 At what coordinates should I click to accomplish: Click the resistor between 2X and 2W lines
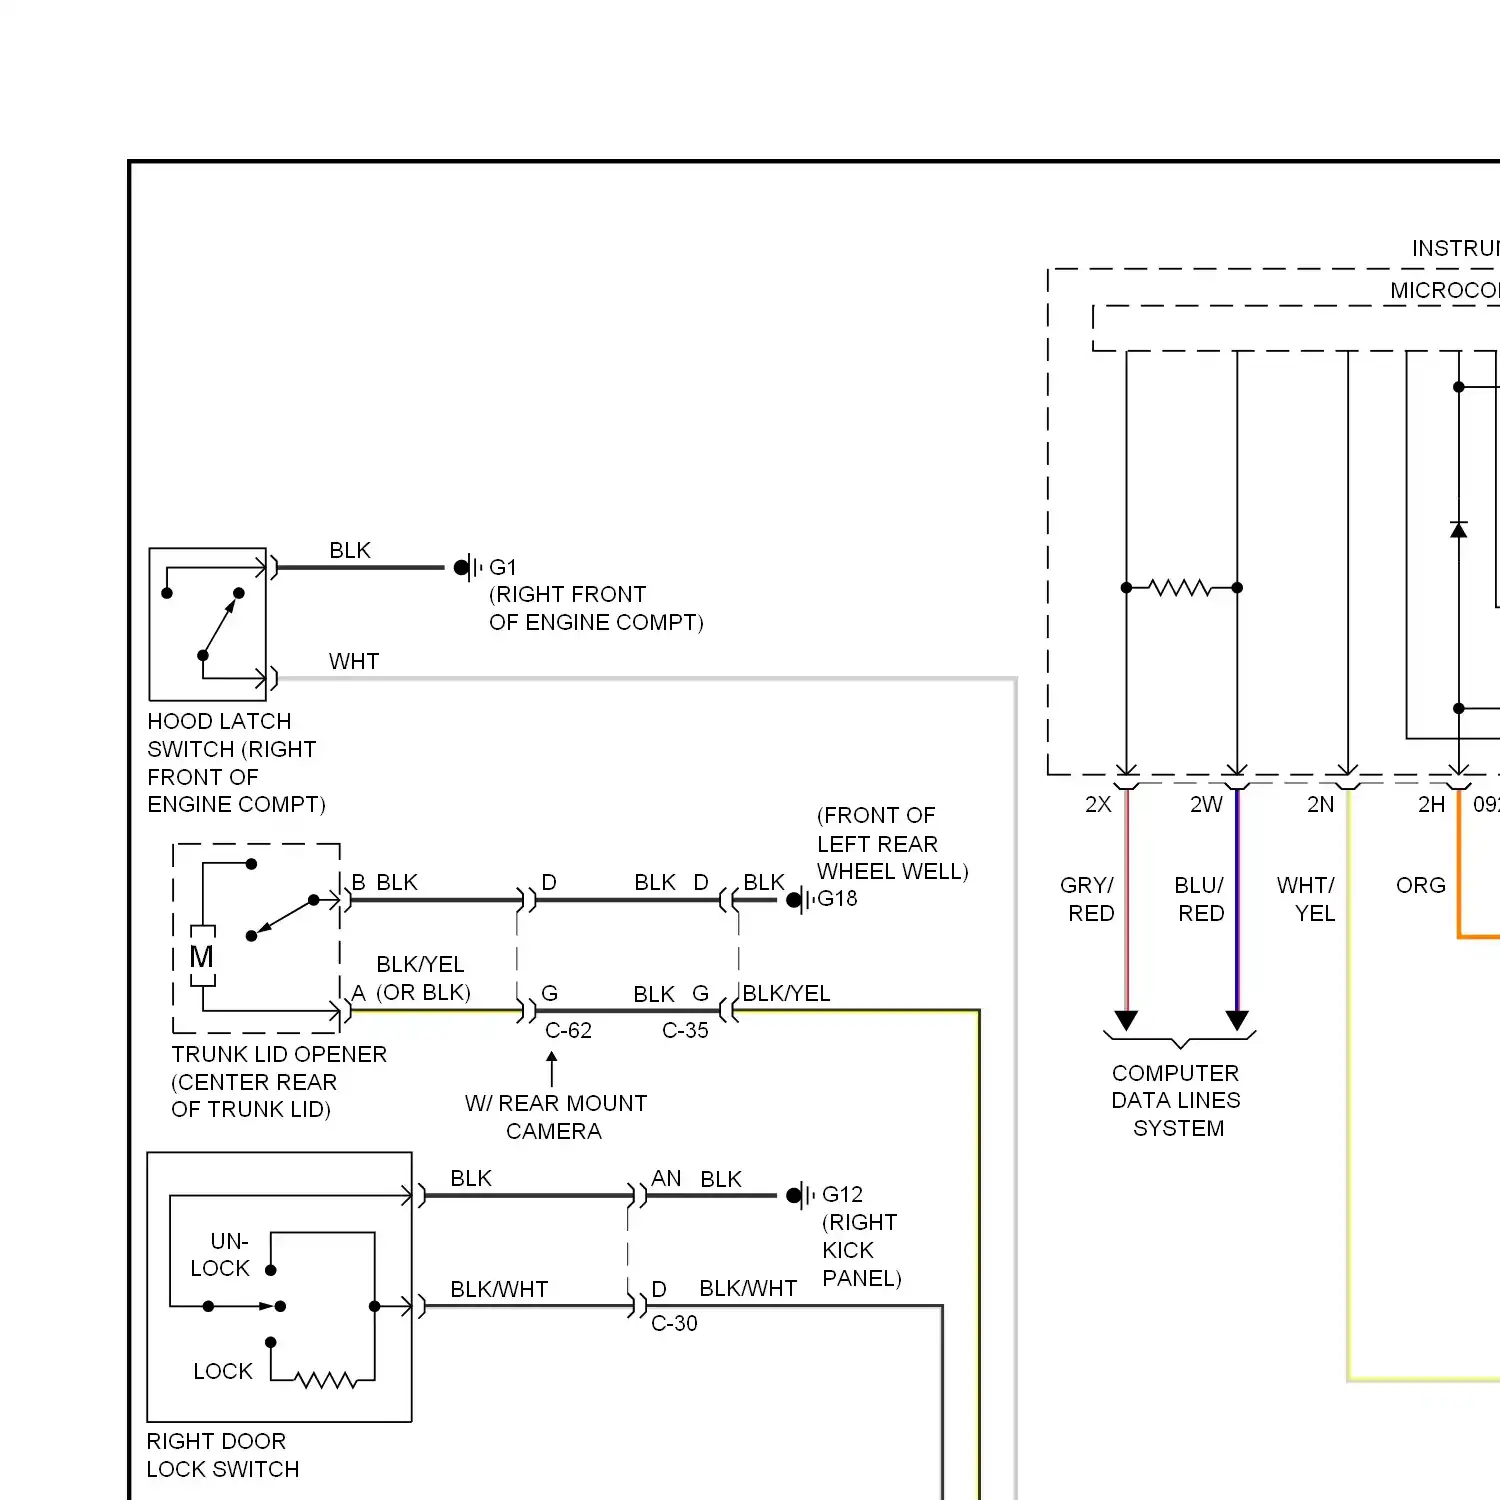1181,588
